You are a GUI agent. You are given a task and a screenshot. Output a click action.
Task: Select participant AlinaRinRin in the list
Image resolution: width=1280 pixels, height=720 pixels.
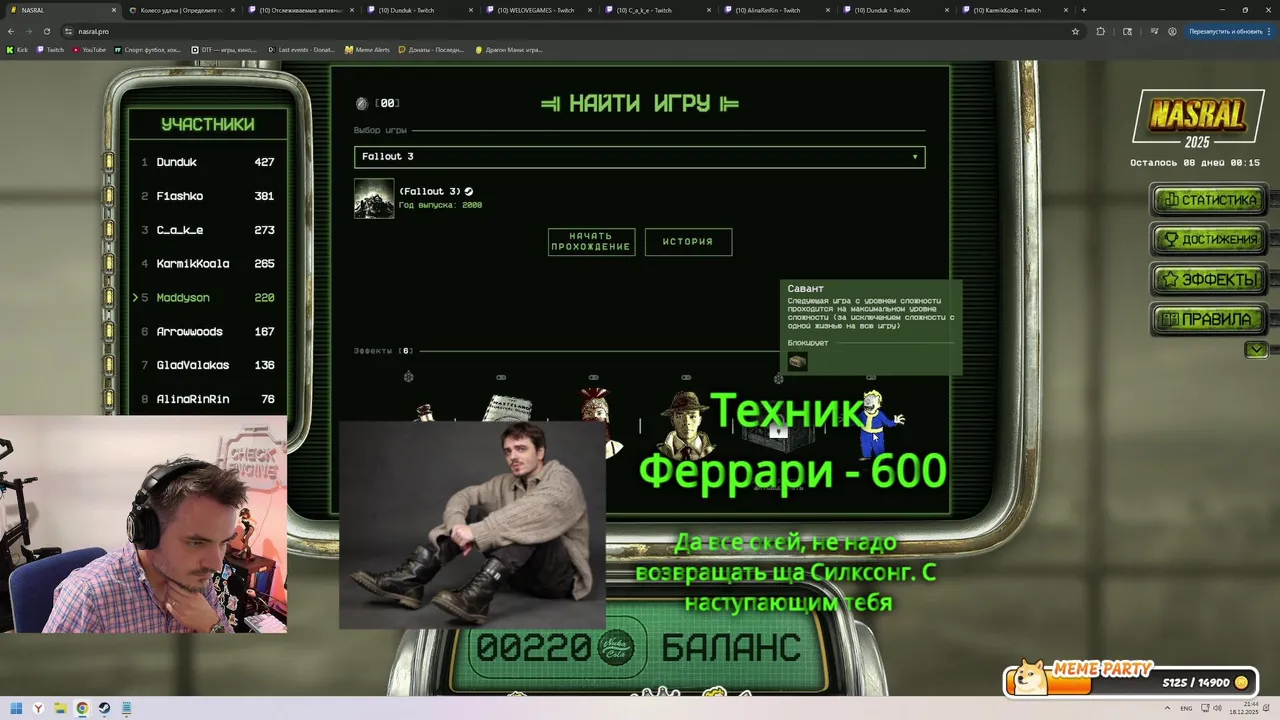(x=208, y=399)
